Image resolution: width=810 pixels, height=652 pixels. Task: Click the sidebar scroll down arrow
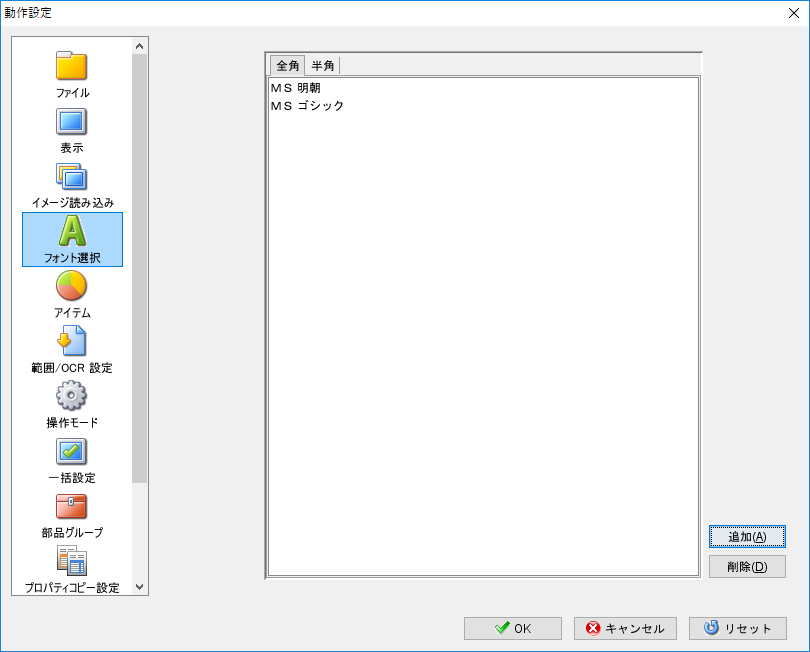pyautogui.click(x=139, y=587)
